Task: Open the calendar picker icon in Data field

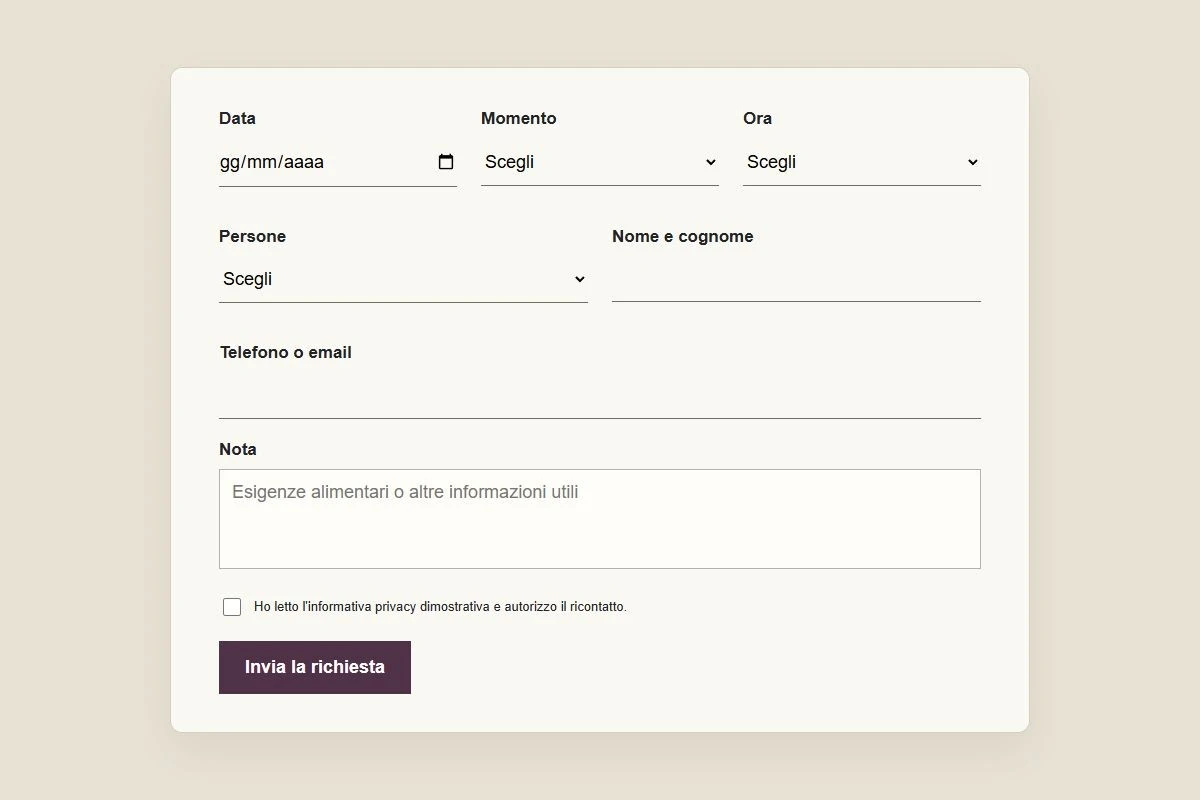Action: (446, 162)
